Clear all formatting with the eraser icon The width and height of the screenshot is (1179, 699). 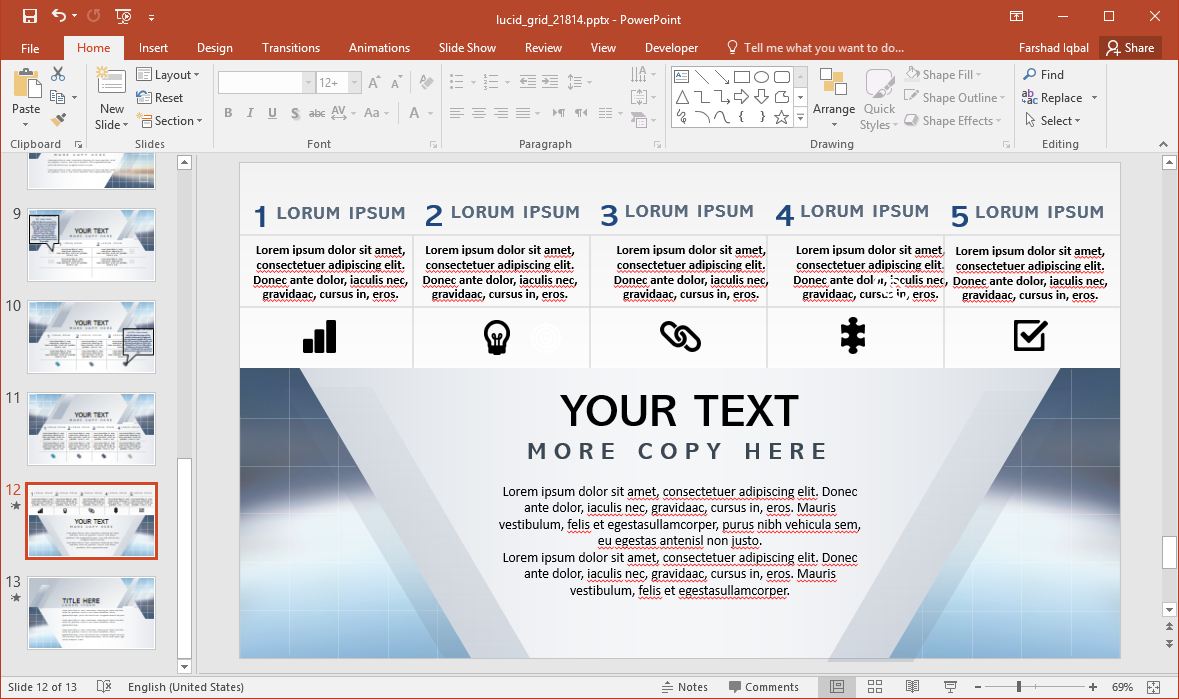[425, 82]
